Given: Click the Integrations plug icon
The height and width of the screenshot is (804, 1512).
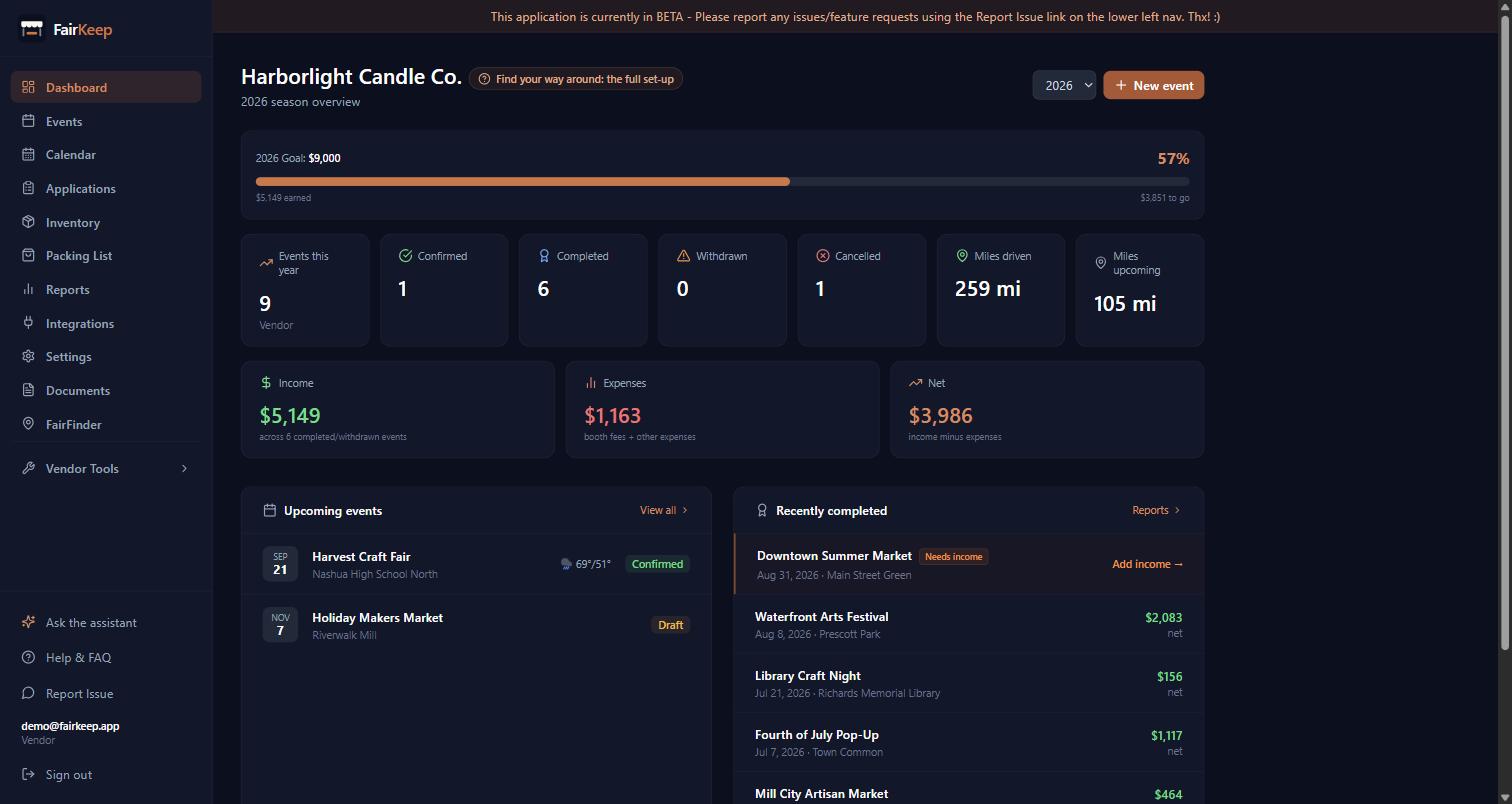Looking at the screenshot, I should click(x=28, y=323).
